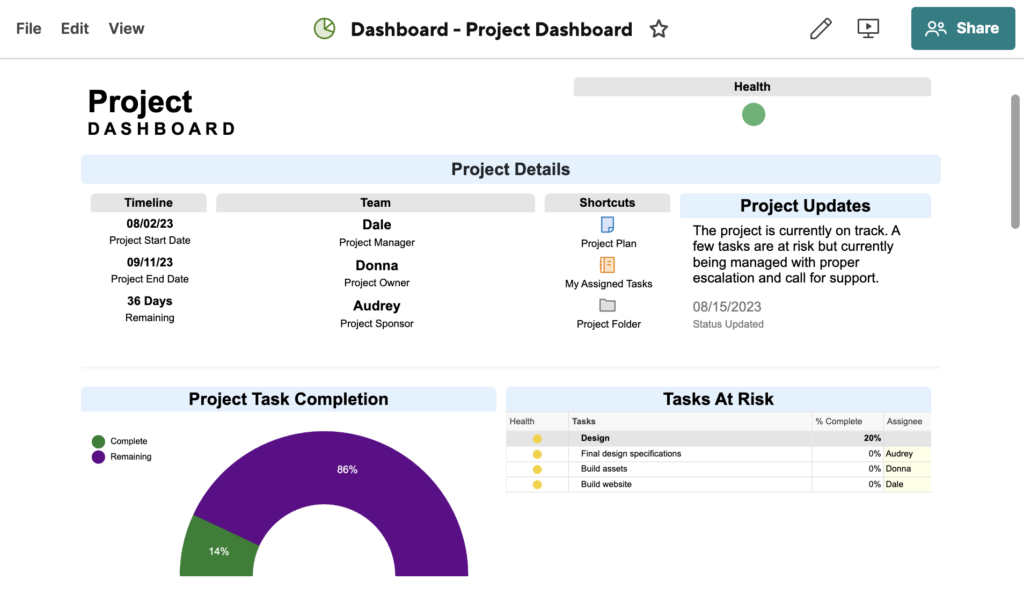Open the Project Plan sheet icon

tap(608, 225)
